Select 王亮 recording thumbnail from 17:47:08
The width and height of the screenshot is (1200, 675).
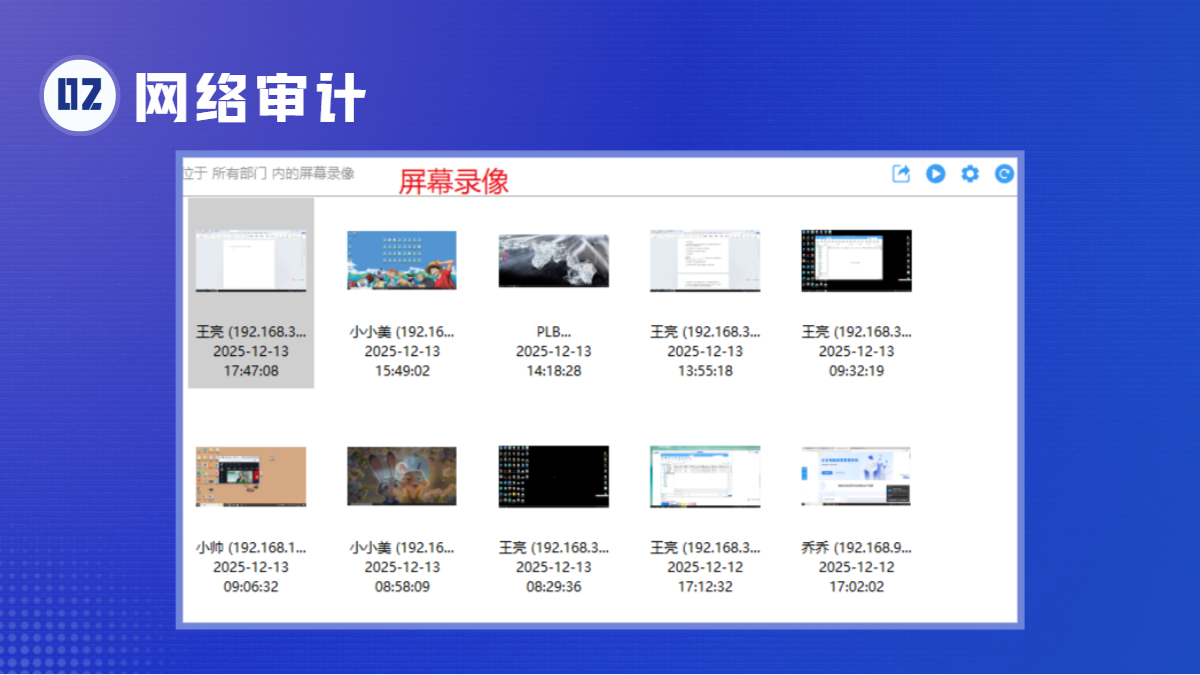point(251,261)
